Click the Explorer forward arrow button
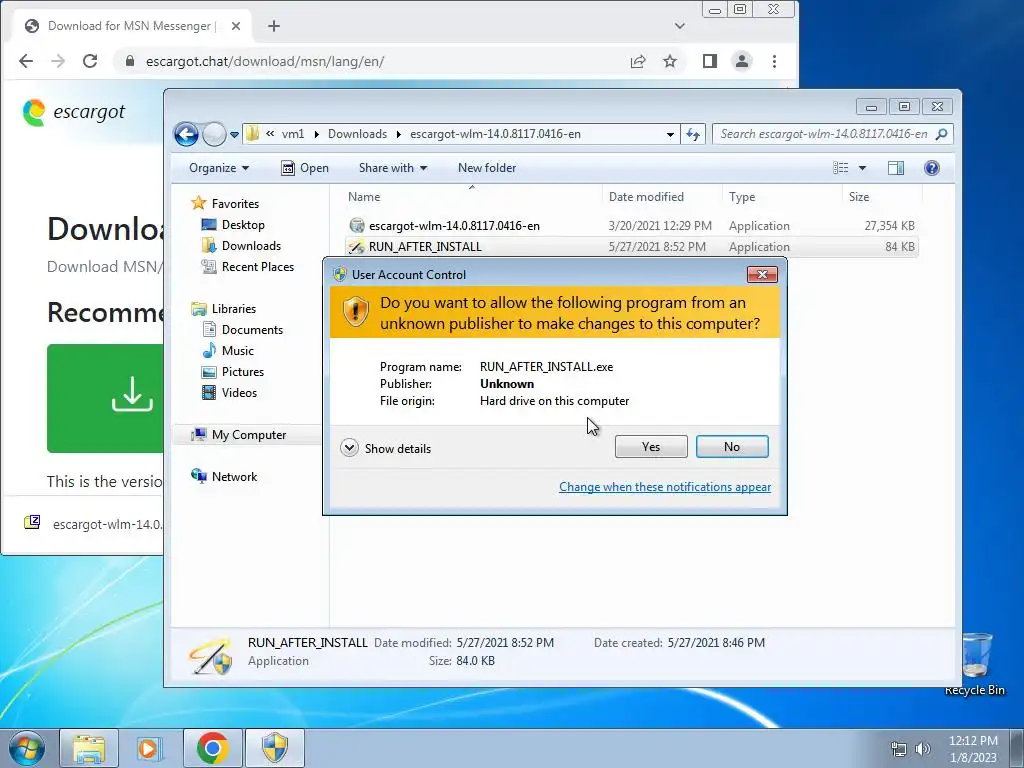Viewport: 1024px width, 768px height. 214,135
